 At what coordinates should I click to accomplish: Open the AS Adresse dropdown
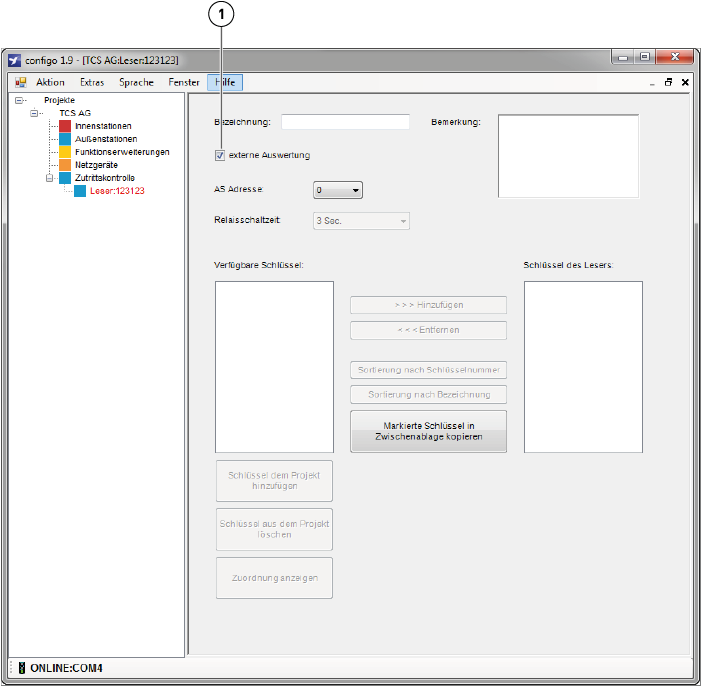[338, 189]
